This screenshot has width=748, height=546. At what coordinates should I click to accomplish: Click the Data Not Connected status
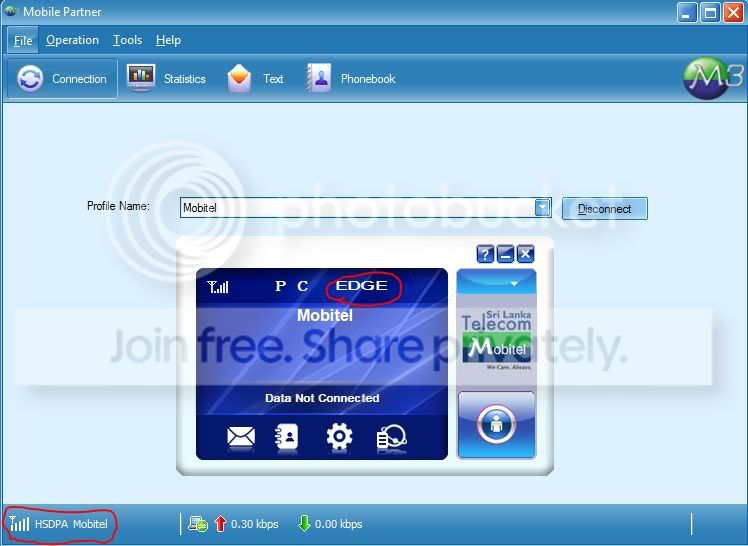click(322, 398)
